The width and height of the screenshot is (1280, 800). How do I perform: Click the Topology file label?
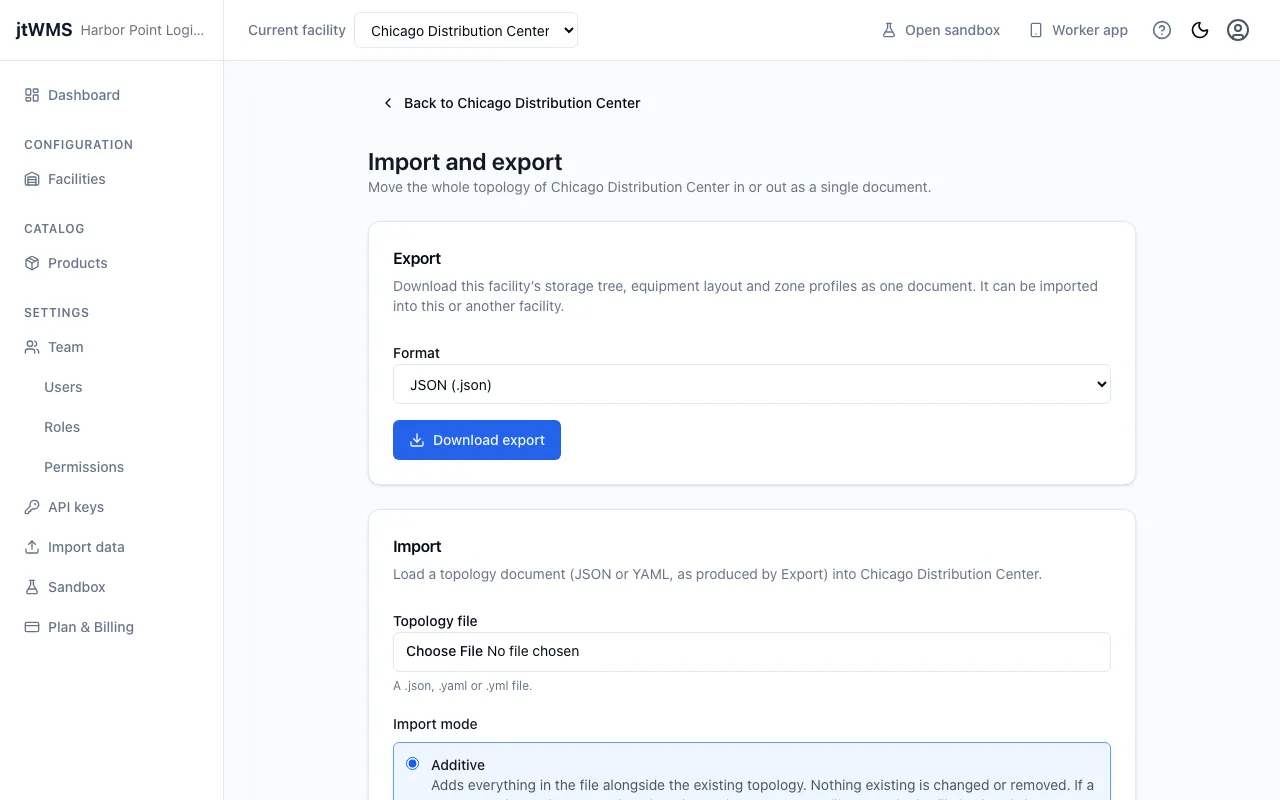point(435,621)
